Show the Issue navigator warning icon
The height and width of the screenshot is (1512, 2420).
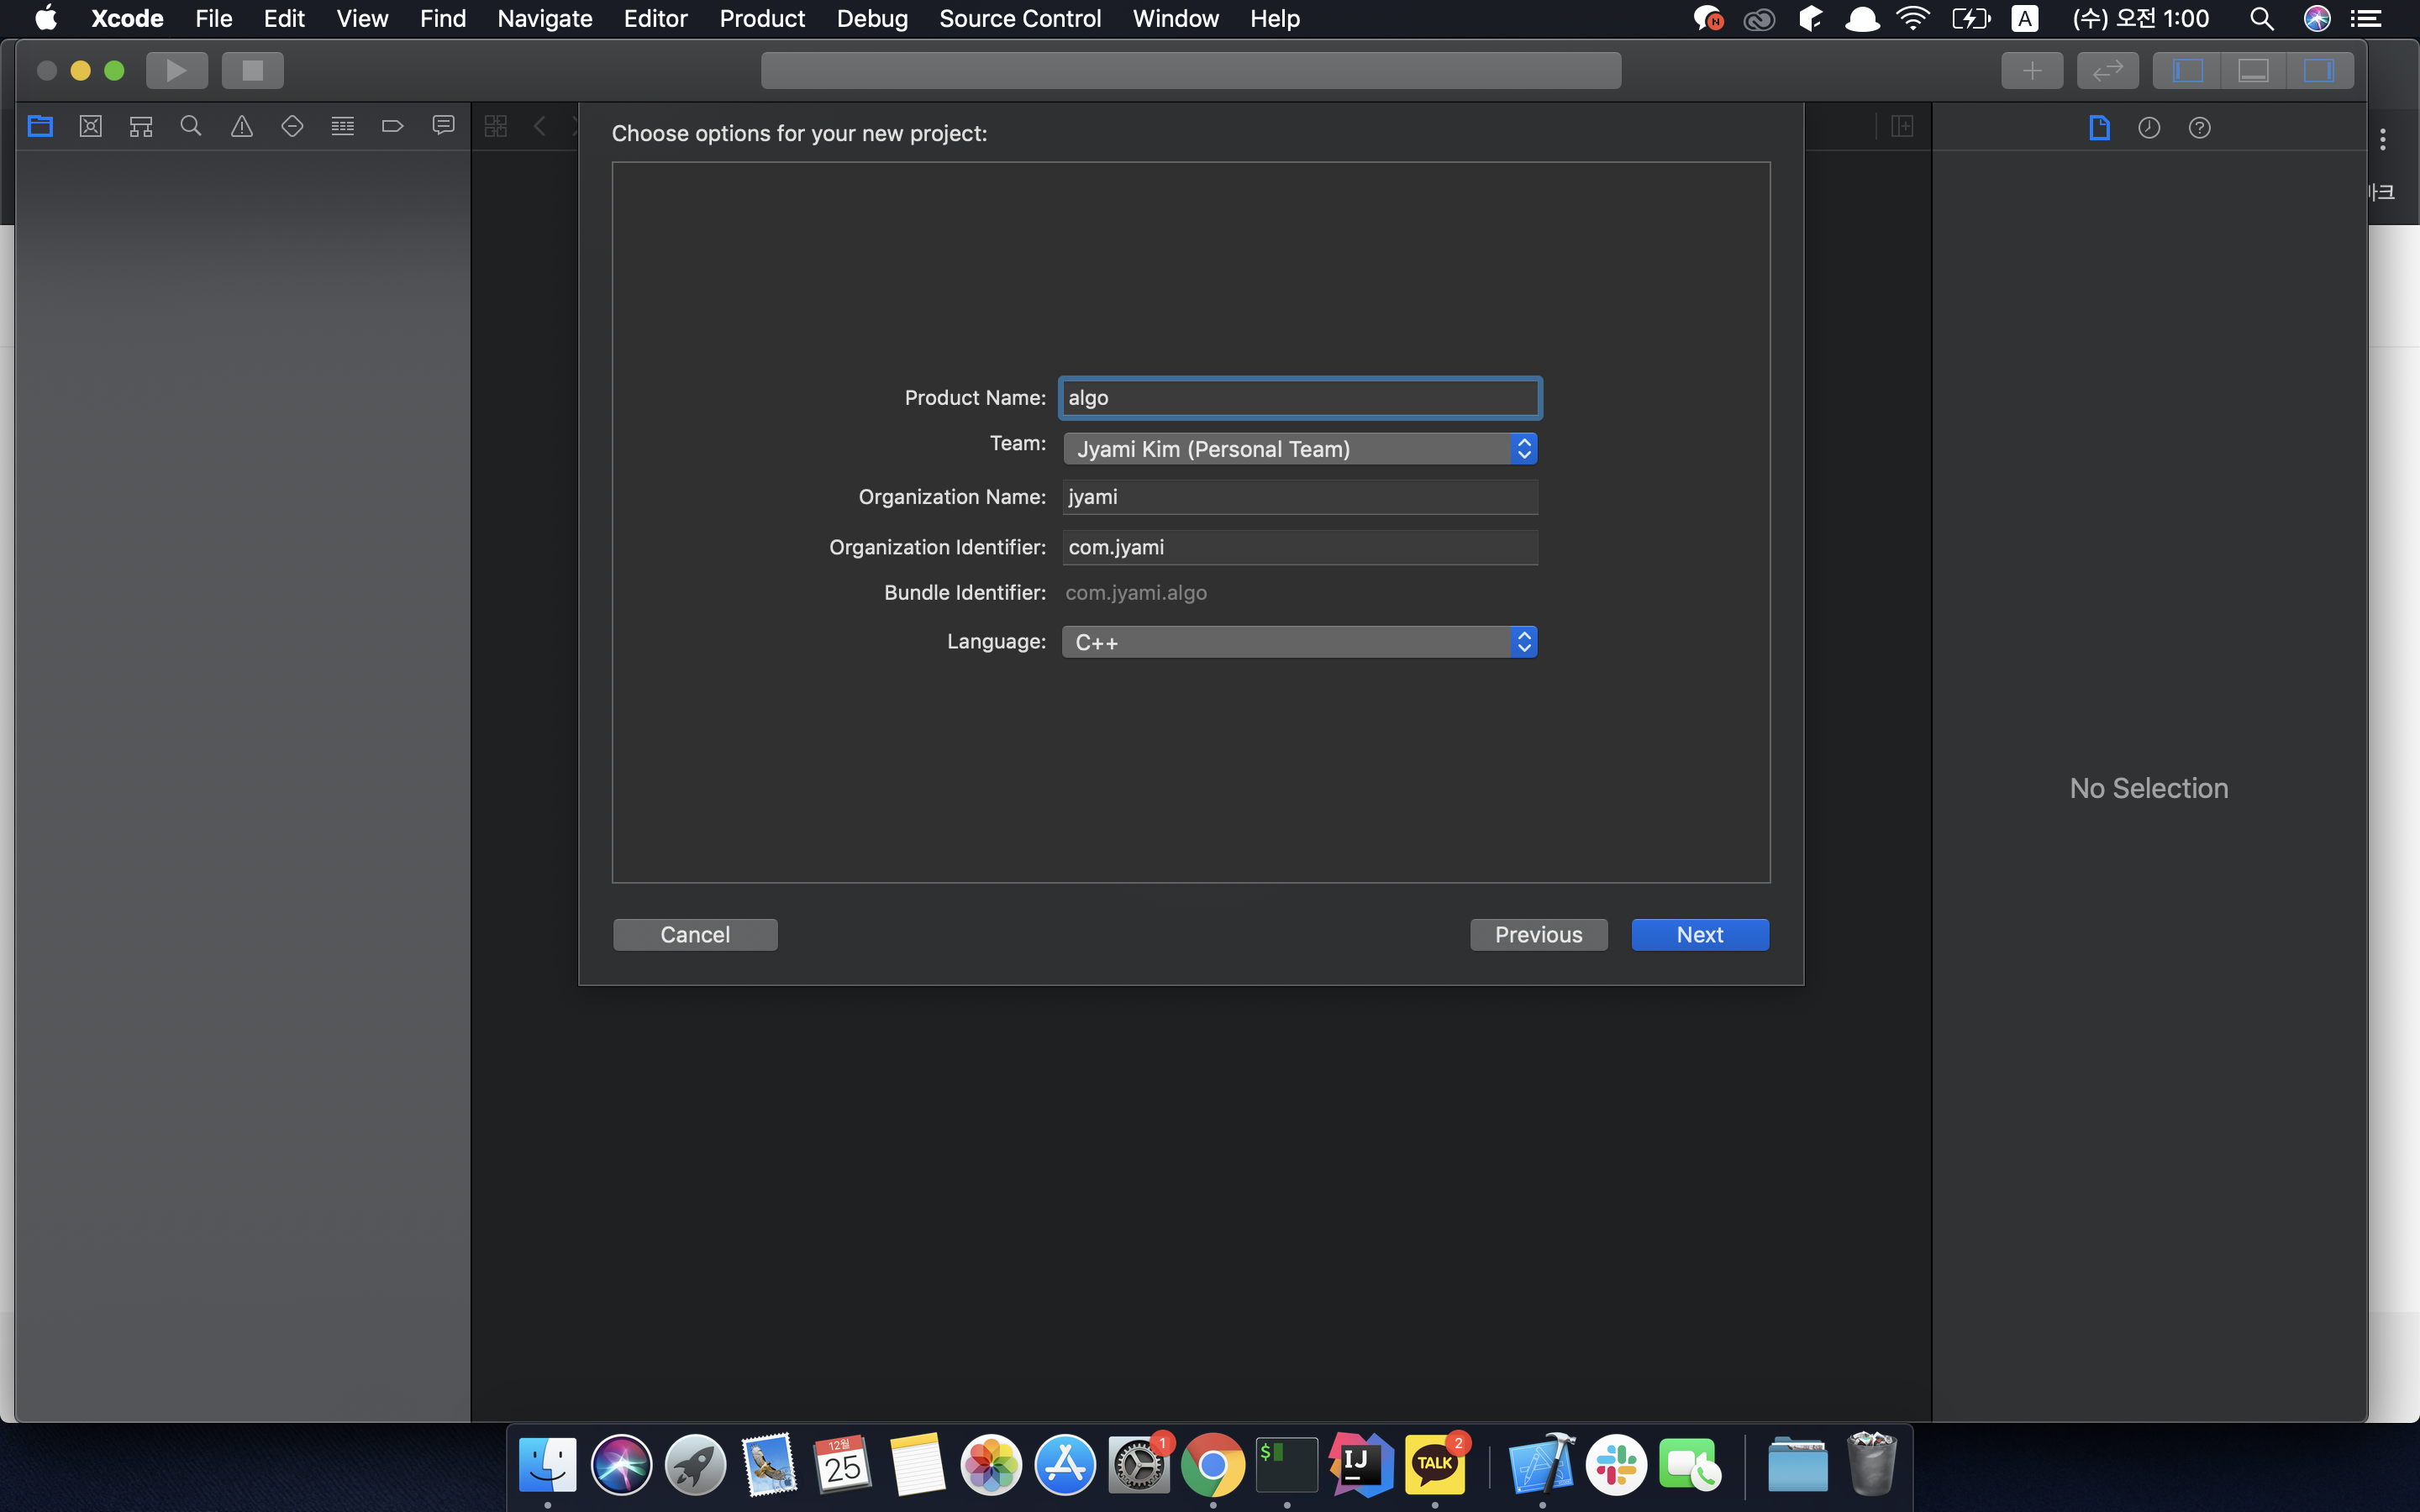pyautogui.click(x=242, y=126)
